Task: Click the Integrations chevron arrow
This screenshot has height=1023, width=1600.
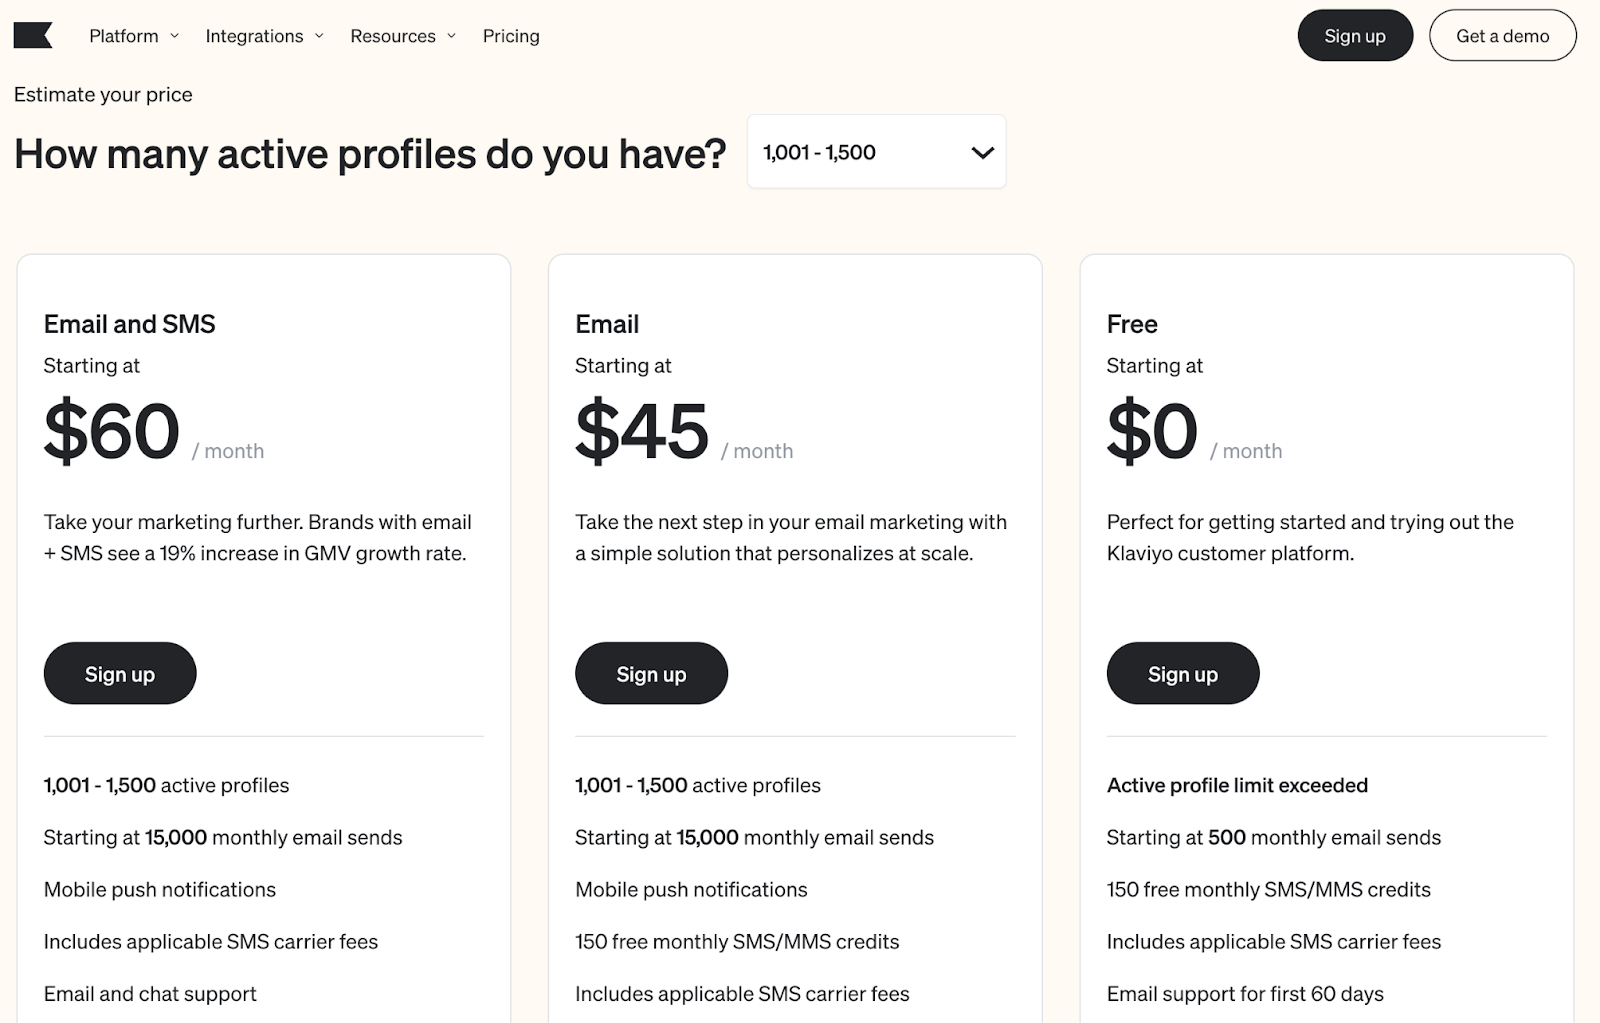Action: (320, 36)
